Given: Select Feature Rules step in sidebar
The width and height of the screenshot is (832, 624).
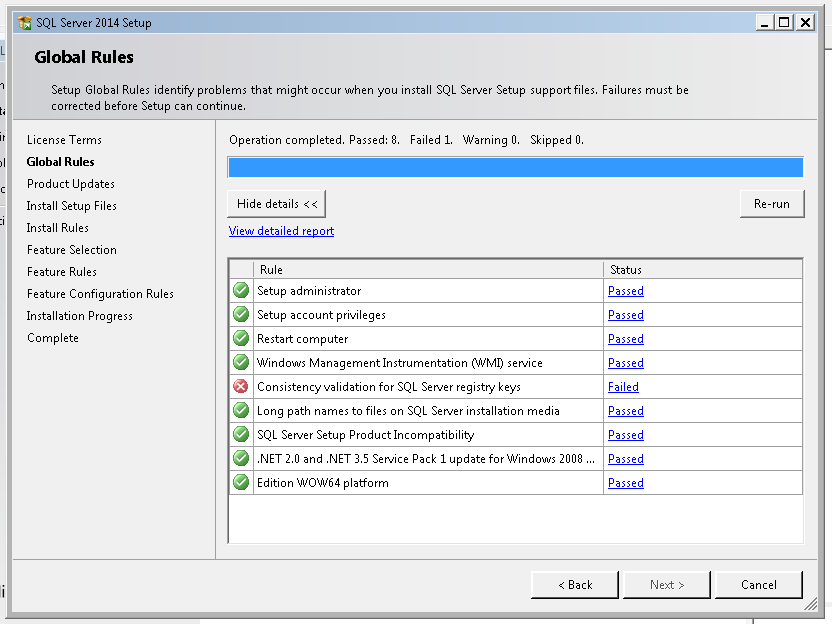Looking at the screenshot, I should point(62,272).
